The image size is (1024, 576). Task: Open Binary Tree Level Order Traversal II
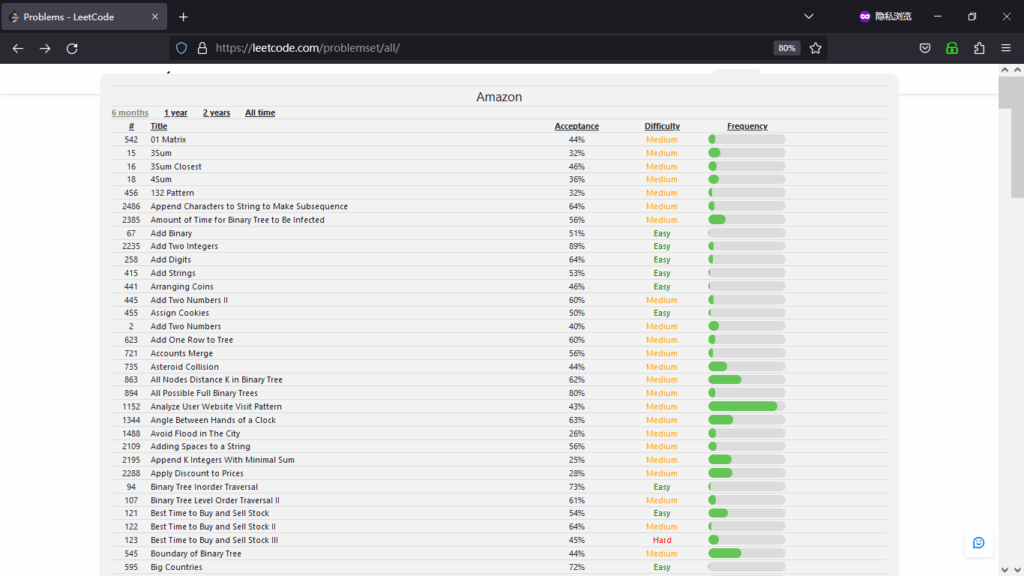coord(215,500)
